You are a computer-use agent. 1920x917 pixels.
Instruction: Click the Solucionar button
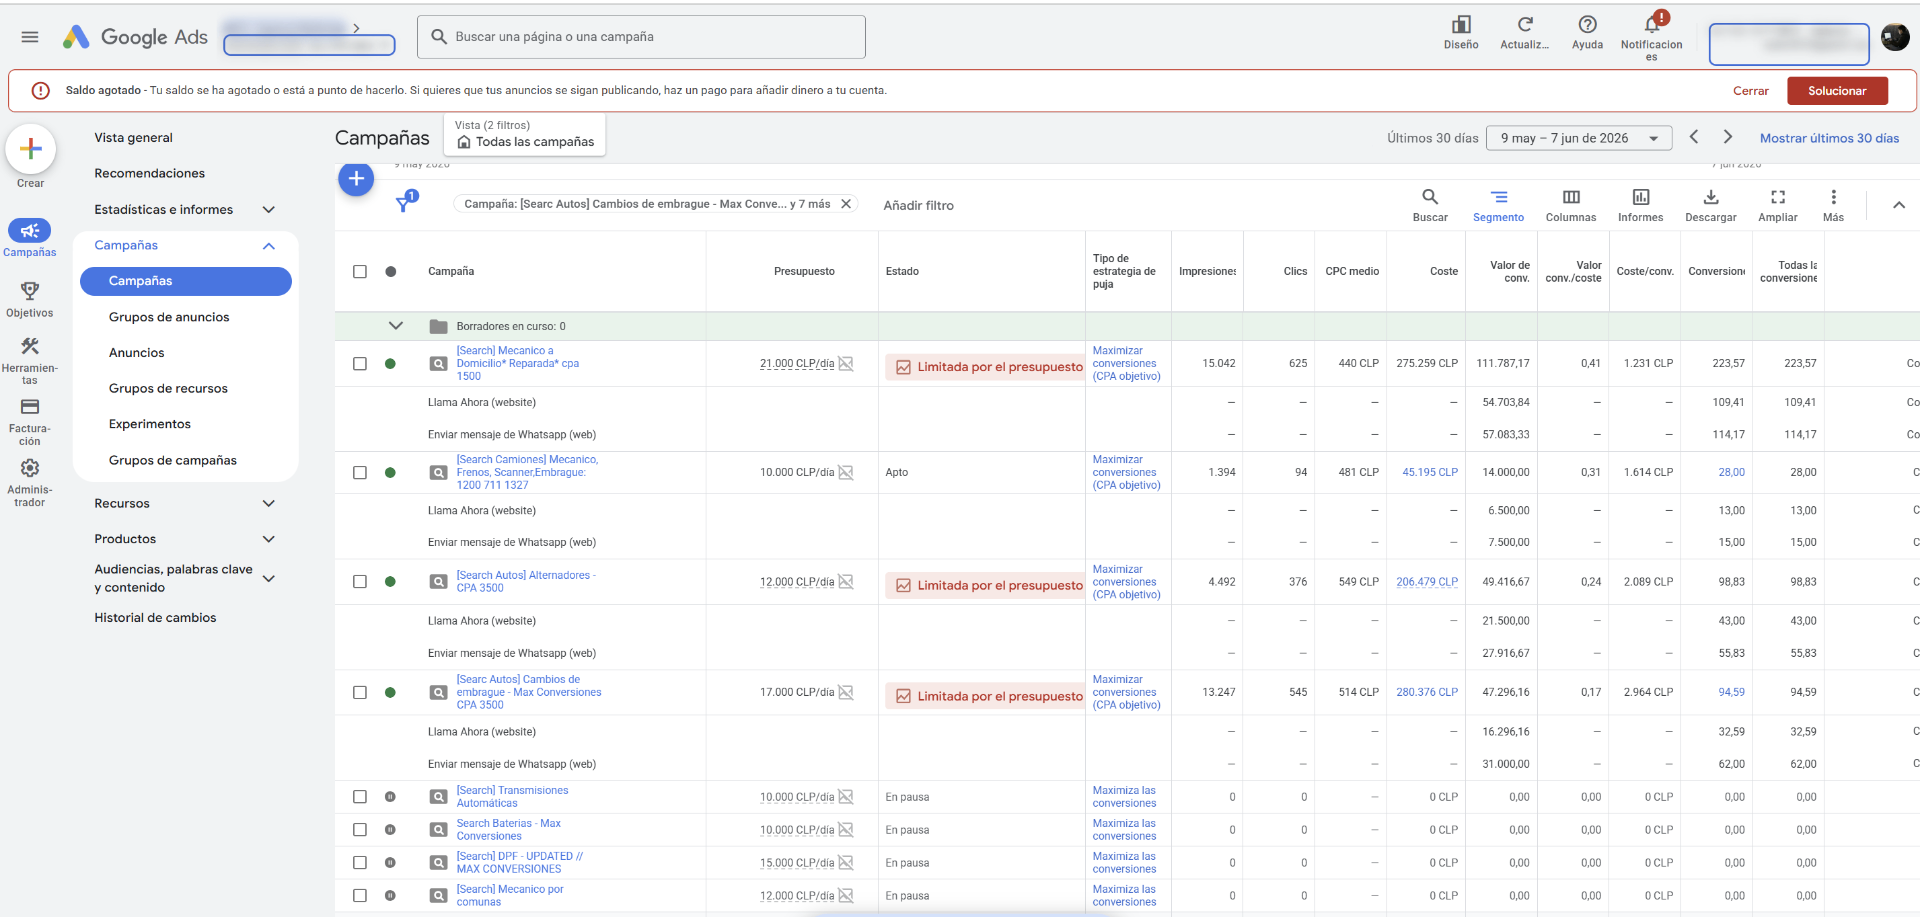pos(1837,90)
